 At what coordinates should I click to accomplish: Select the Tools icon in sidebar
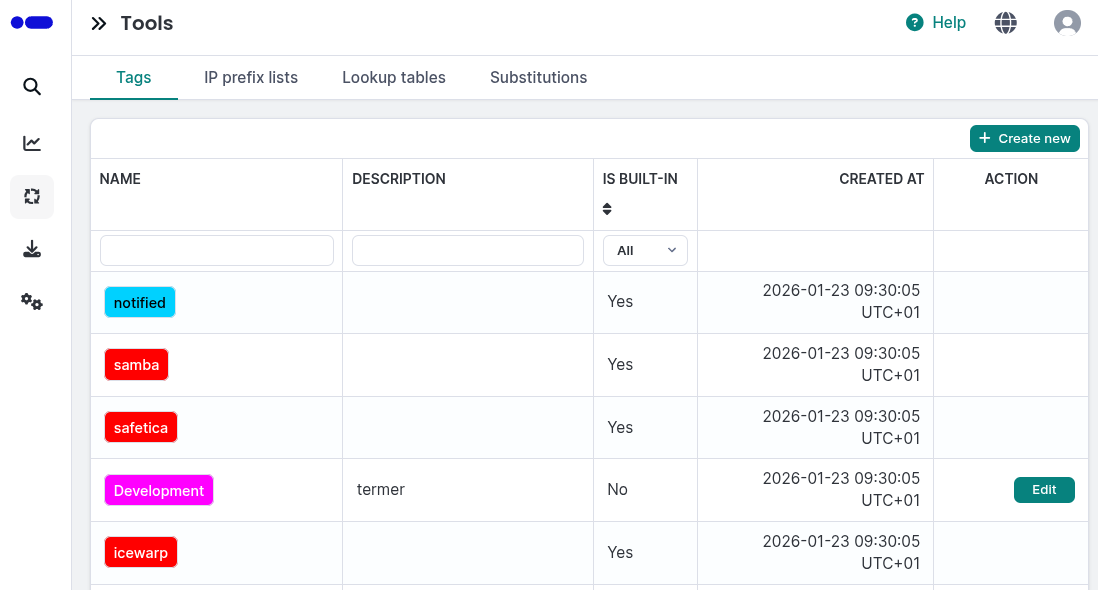[x=32, y=196]
